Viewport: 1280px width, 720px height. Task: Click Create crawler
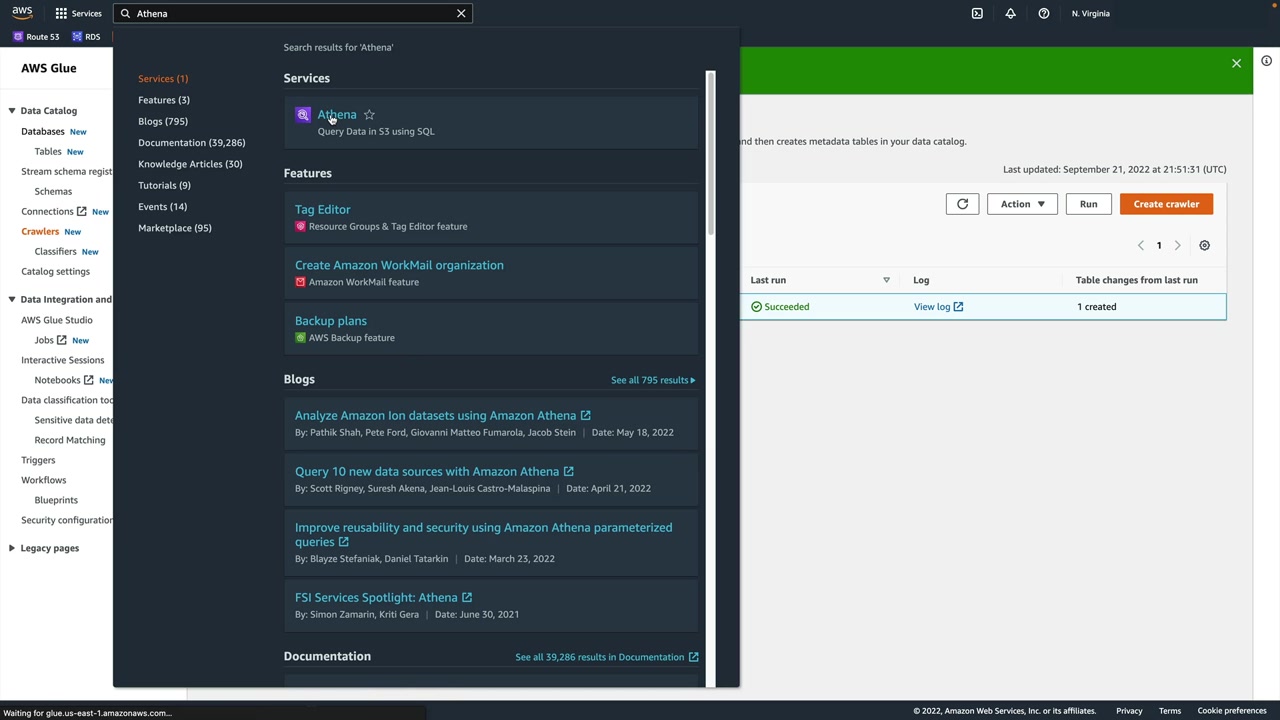coord(1166,204)
